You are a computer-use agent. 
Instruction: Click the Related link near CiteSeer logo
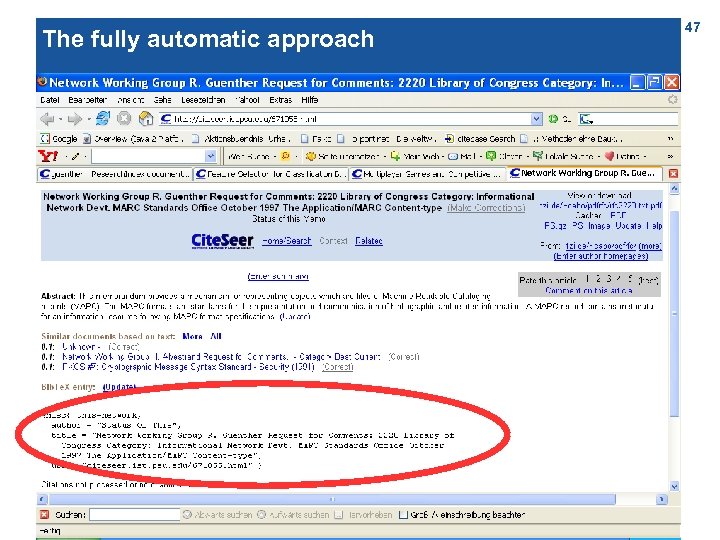click(x=369, y=241)
